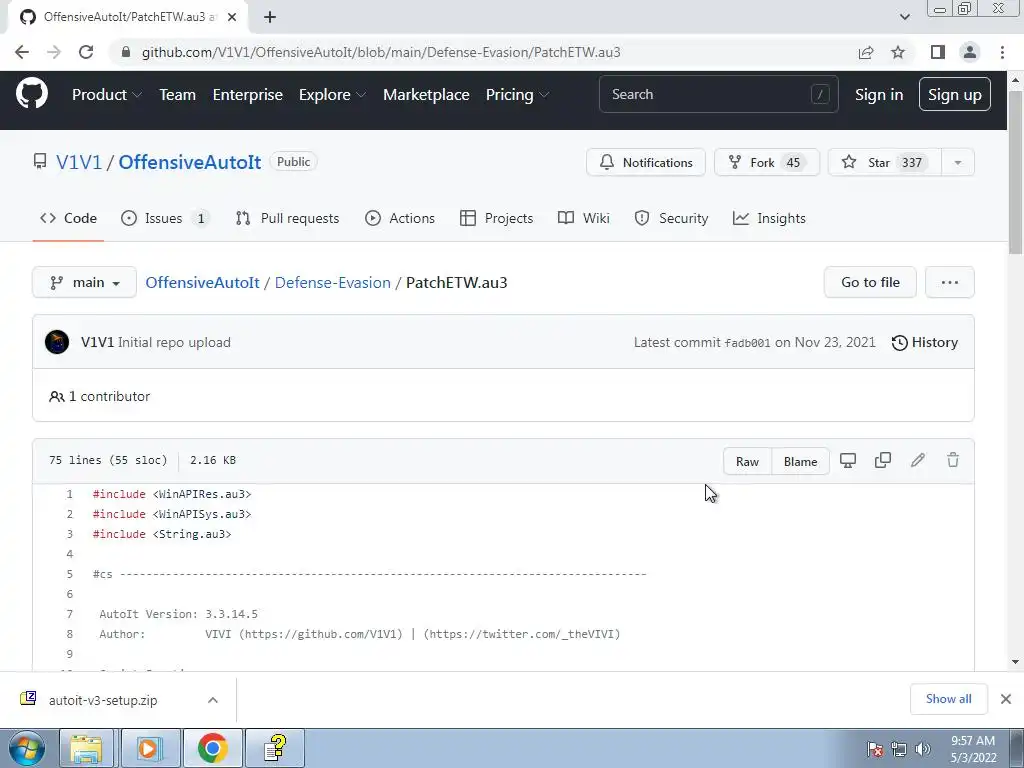Click V1V1 author avatar in commit row
Screen dimensions: 1024x768
(57, 342)
